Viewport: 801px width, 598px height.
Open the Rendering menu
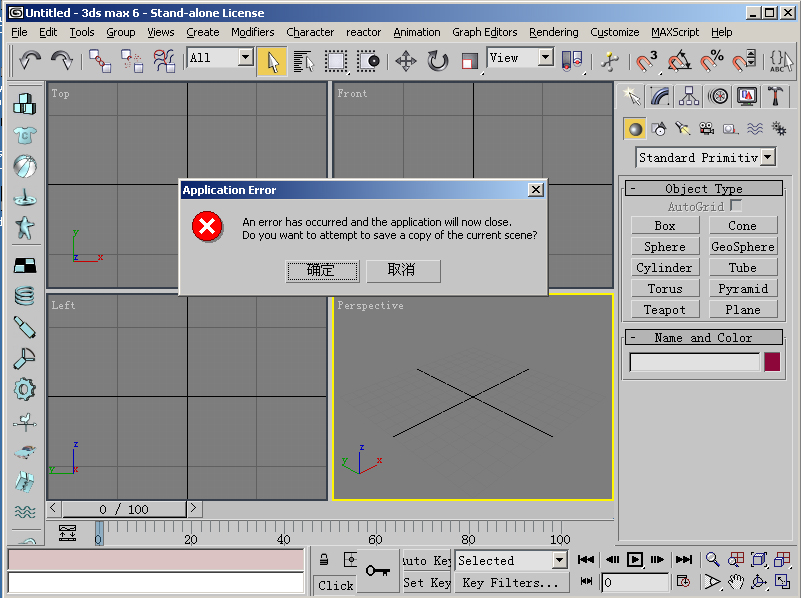(554, 32)
